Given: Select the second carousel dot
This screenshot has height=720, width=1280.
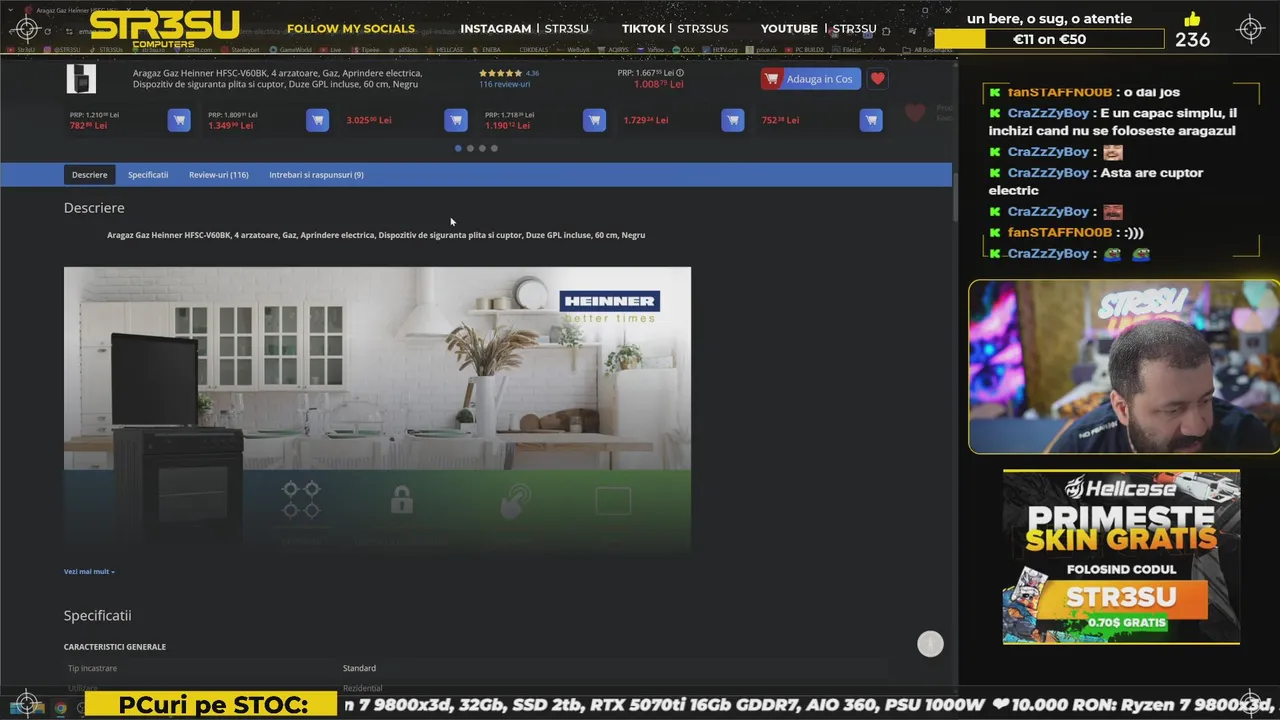Looking at the screenshot, I should pyautogui.click(x=470, y=148).
